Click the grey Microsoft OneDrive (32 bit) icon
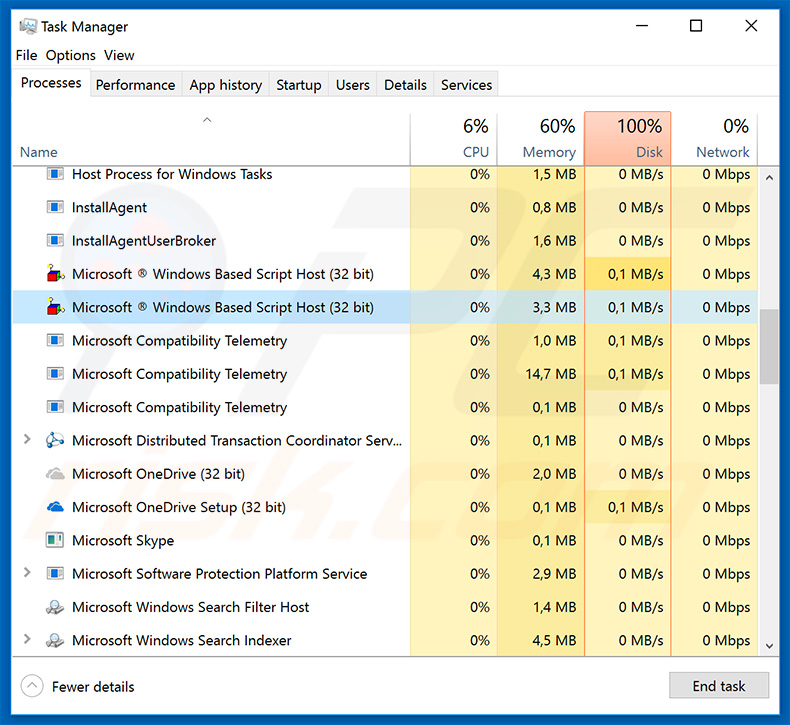This screenshot has height=725, width=790. 55,474
